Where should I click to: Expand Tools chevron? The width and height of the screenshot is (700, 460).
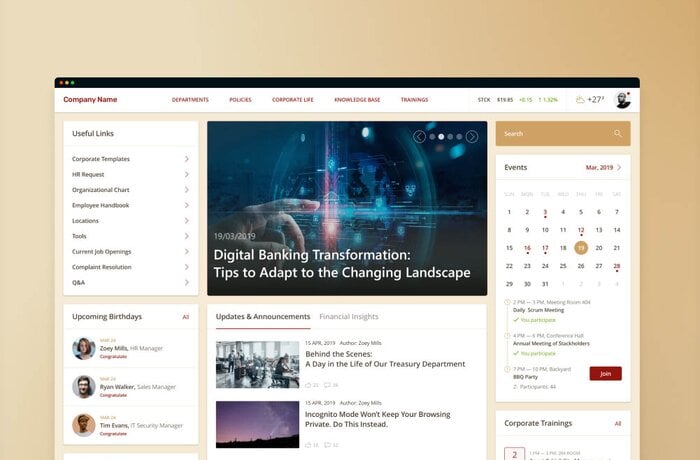point(187,236)
